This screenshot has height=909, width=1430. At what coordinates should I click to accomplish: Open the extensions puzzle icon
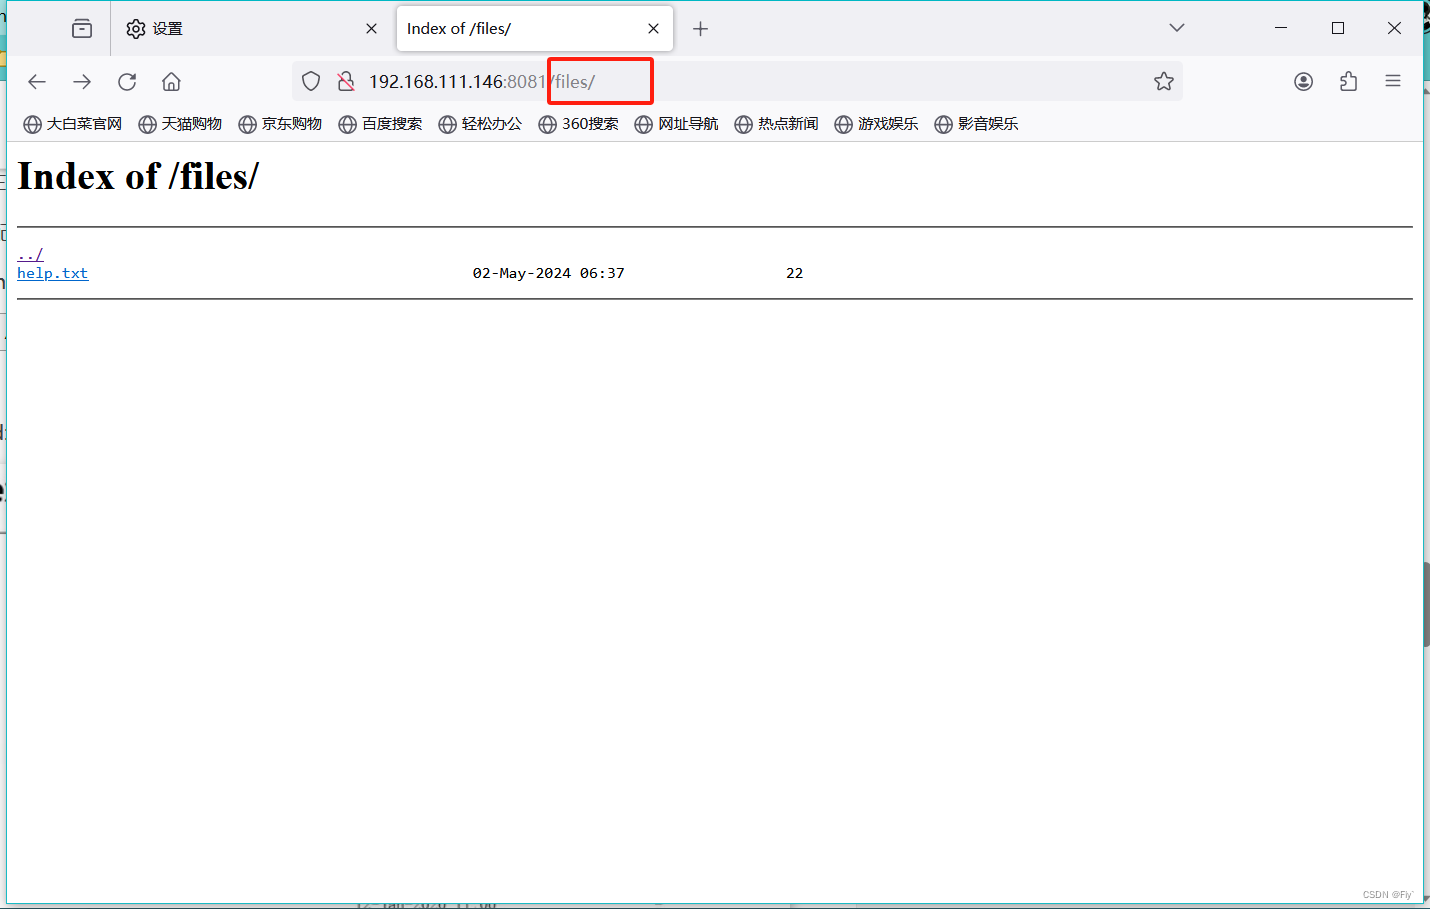click(x=1348, y=82)
